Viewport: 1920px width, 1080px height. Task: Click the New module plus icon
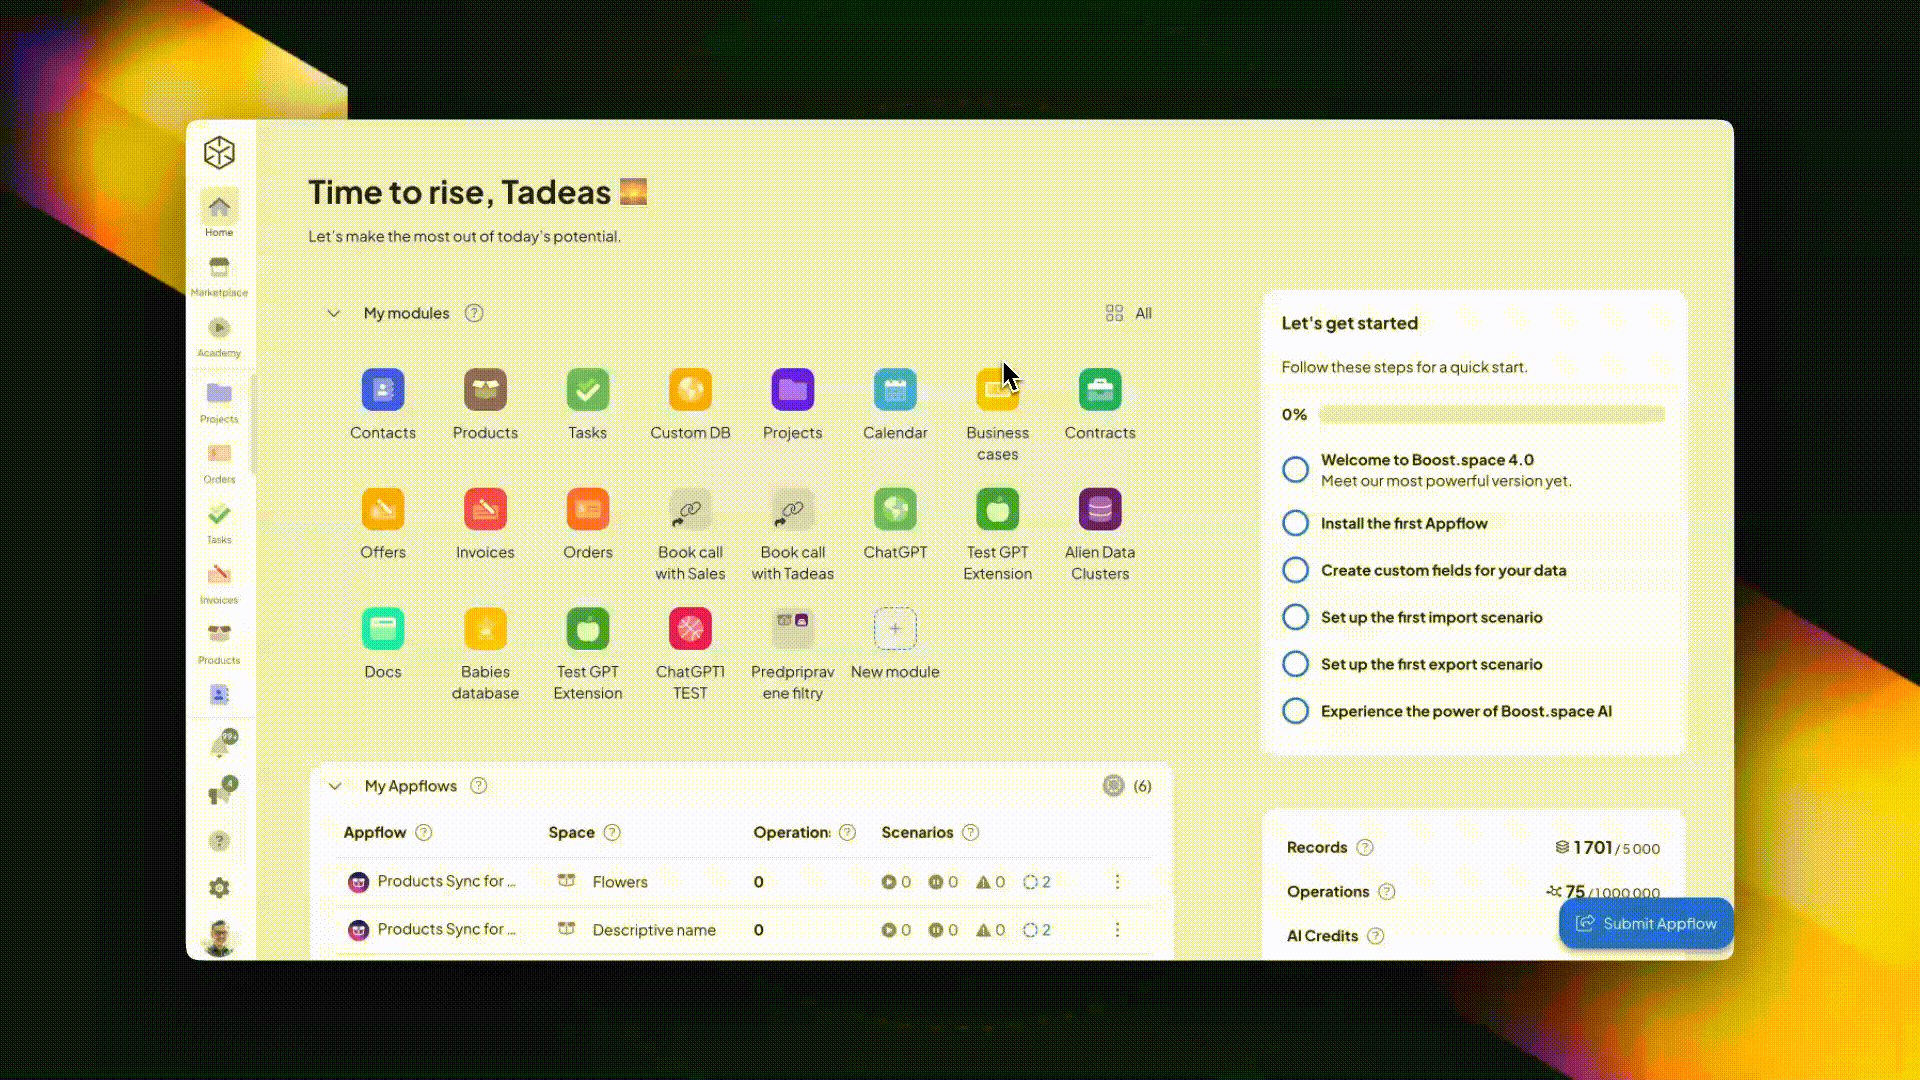point(895,629)
